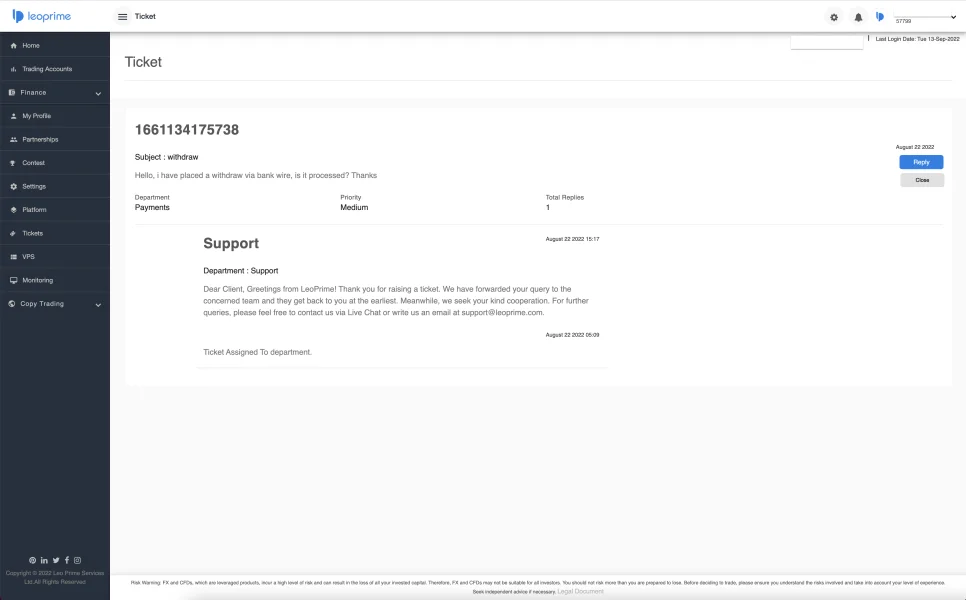Click the Tickets icon in sidebar
The width and height of the screenshot is (966, 600).
[x=14, y=233]
